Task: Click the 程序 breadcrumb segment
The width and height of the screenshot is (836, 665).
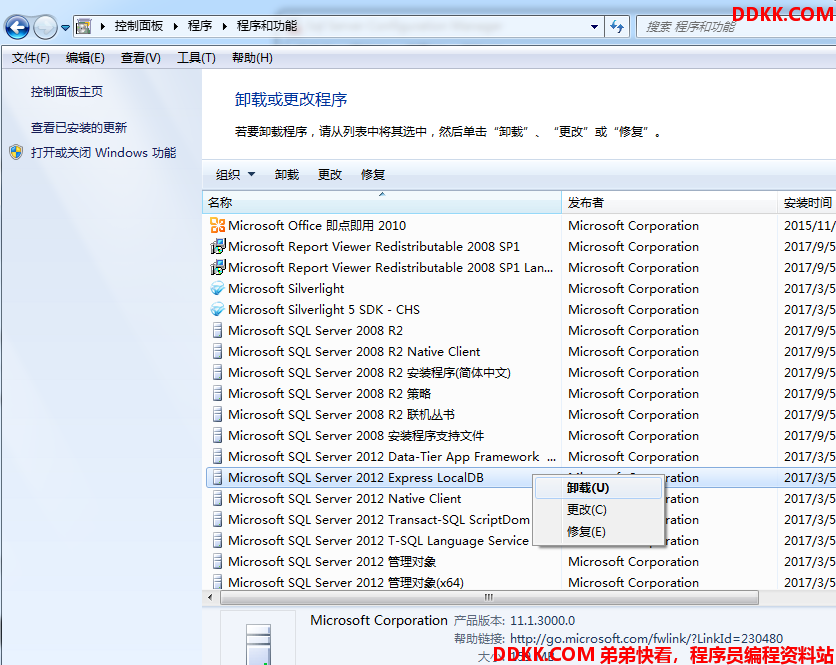Action: pos(200,26)
